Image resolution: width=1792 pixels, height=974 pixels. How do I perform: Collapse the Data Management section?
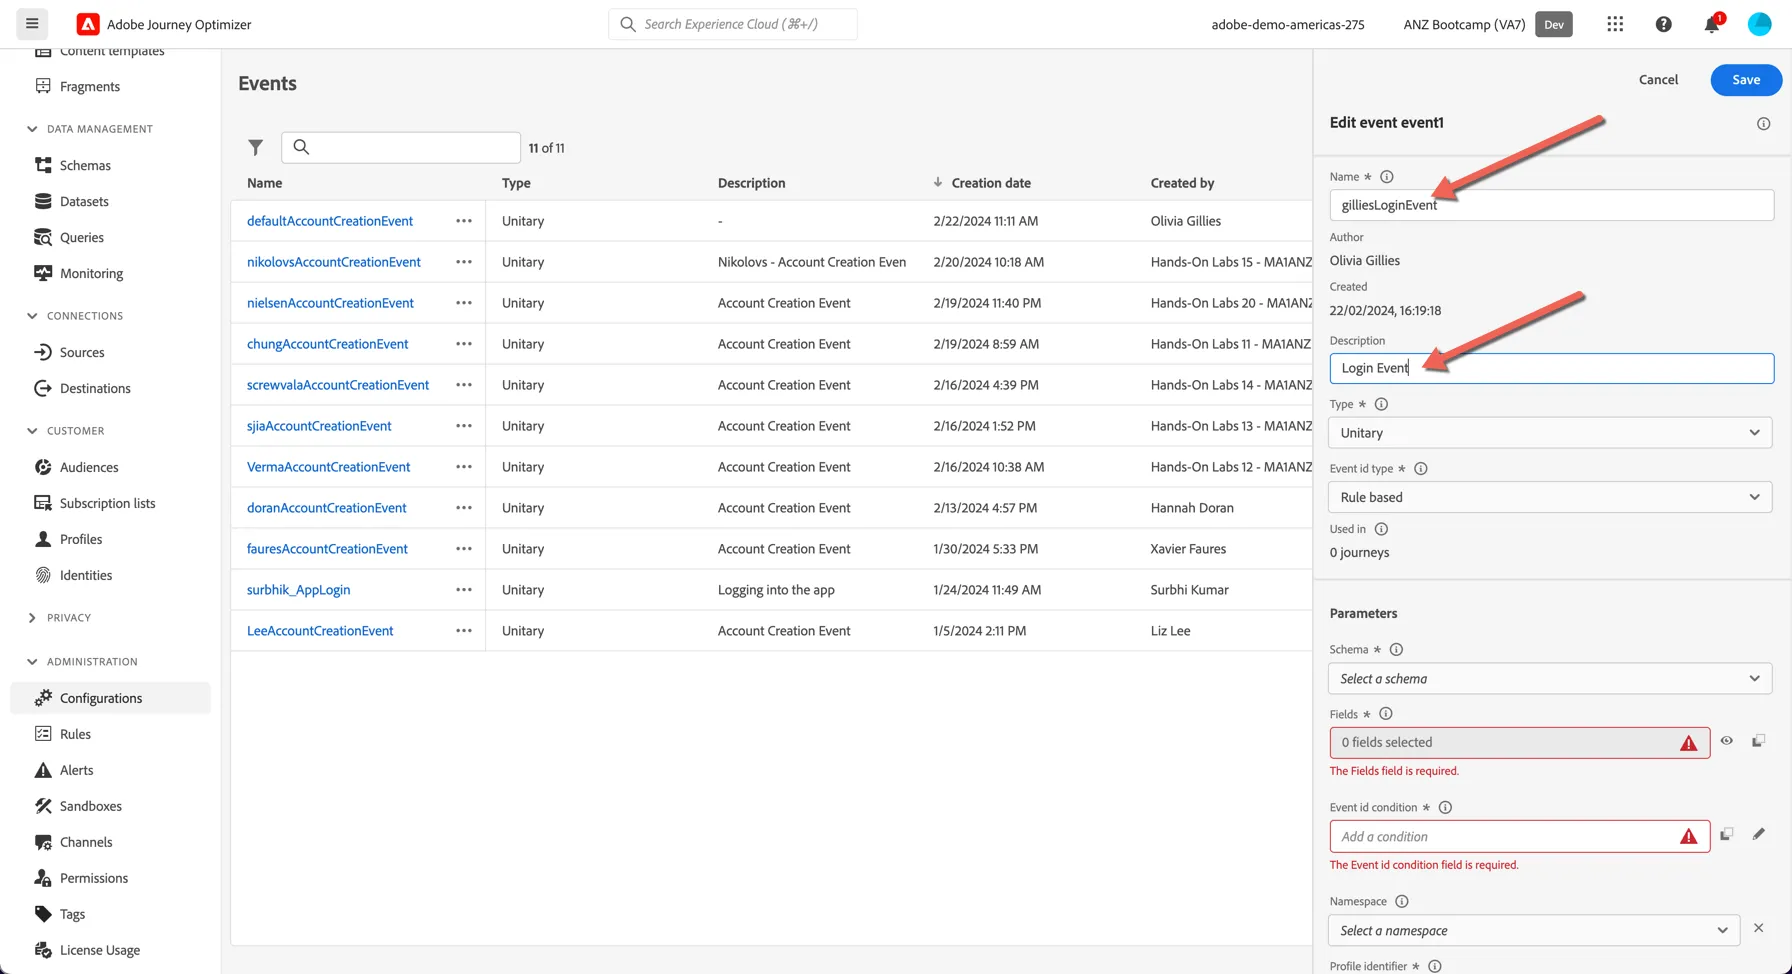(x=32, y=129)
